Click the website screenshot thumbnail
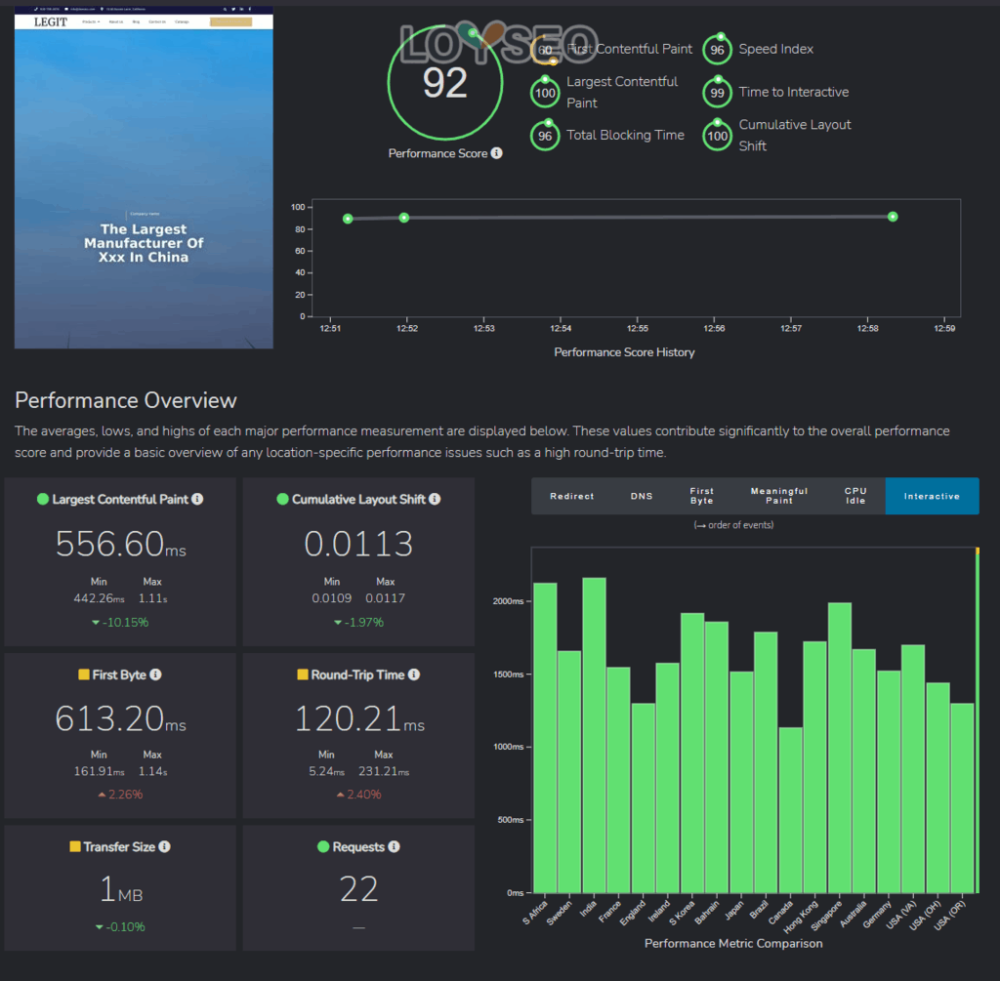This screenshot has width=1000, height=981. click(143, 177)
